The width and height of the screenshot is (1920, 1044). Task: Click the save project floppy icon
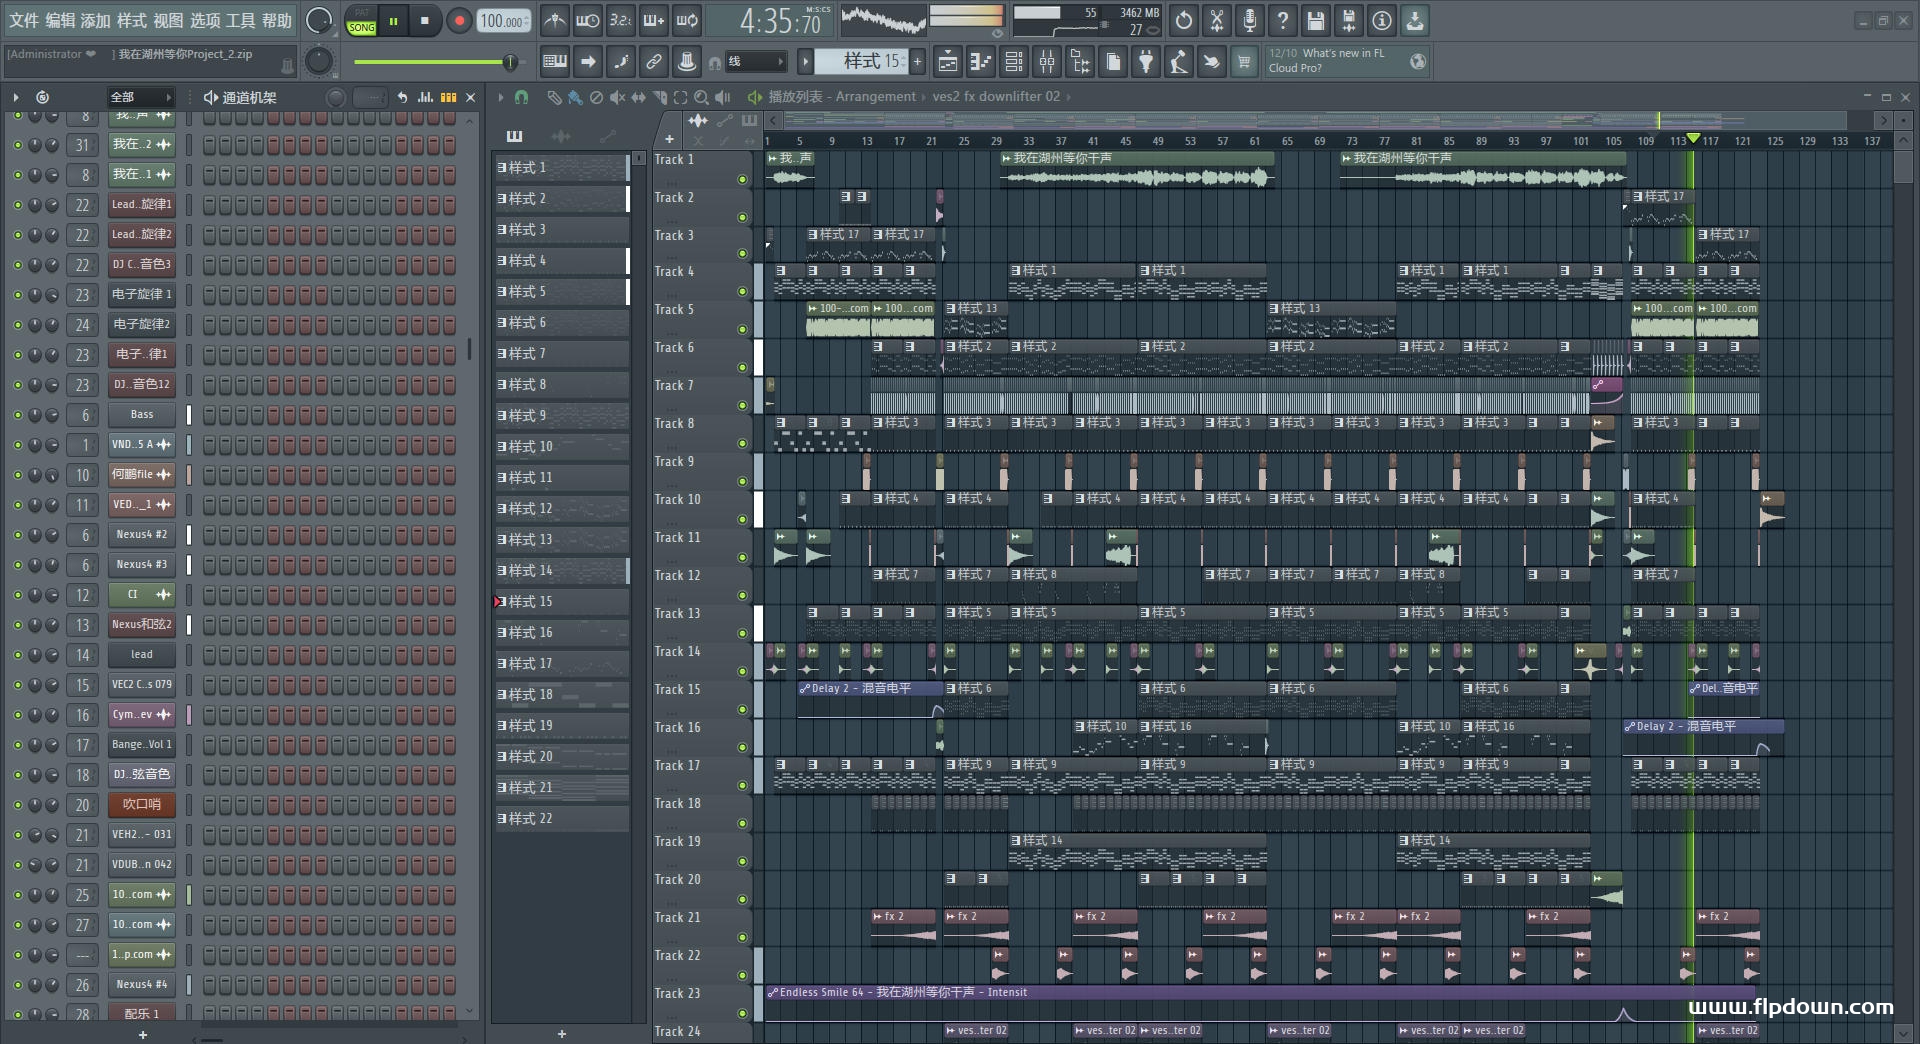(1316, 21)
